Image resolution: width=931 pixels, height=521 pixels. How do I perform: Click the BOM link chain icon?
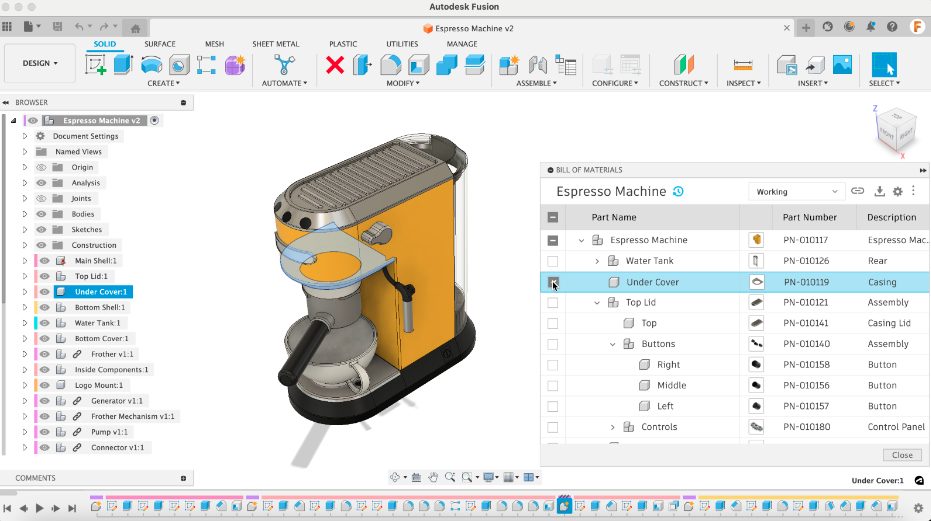pos(857,191)
